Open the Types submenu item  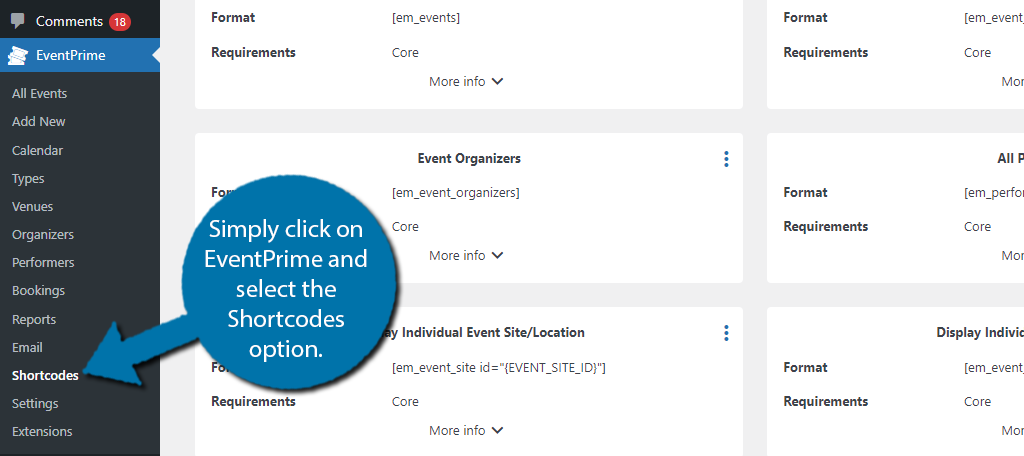(28, 178)
